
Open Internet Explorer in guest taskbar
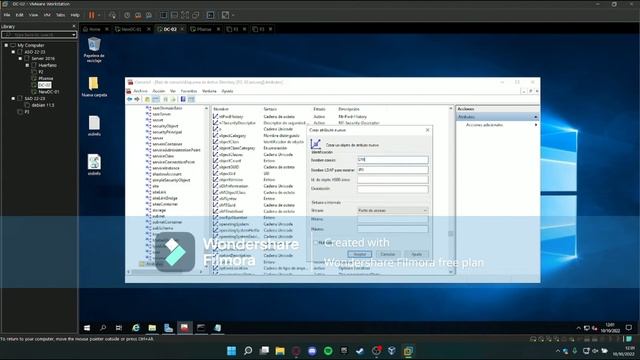coord(136,328)
